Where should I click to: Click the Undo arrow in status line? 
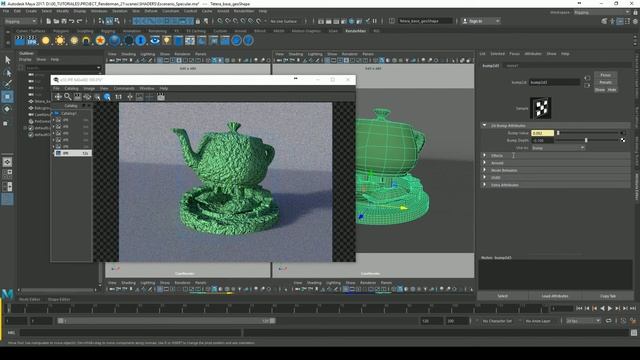tap(71, 21)
